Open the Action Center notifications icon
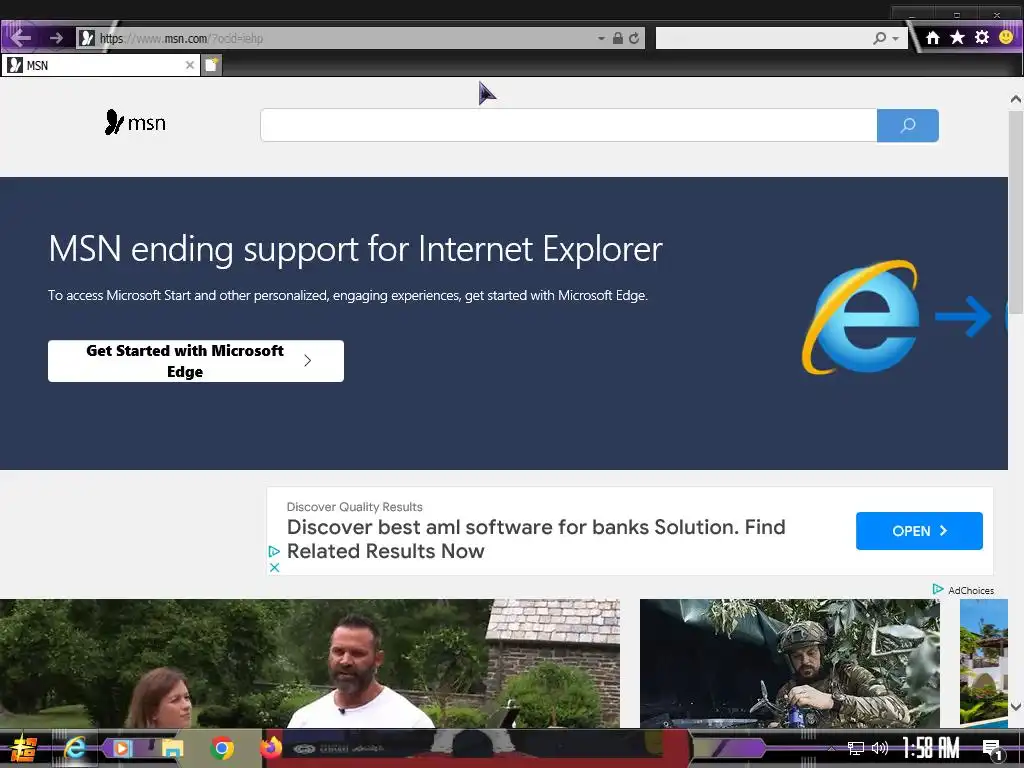Viewport: 1024px width, 768px height. tap(993, 750)
